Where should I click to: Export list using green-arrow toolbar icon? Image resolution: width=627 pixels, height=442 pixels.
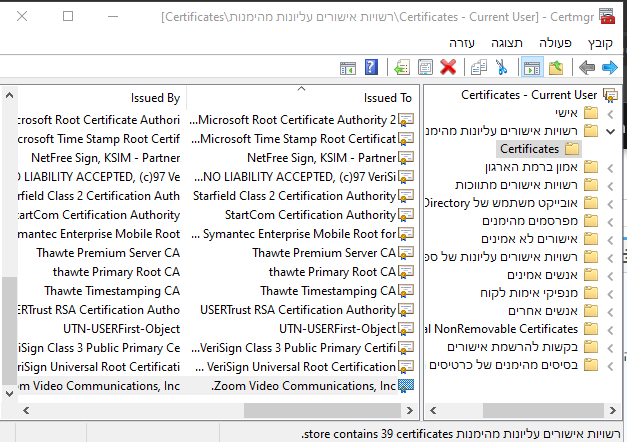pos(402,67)
